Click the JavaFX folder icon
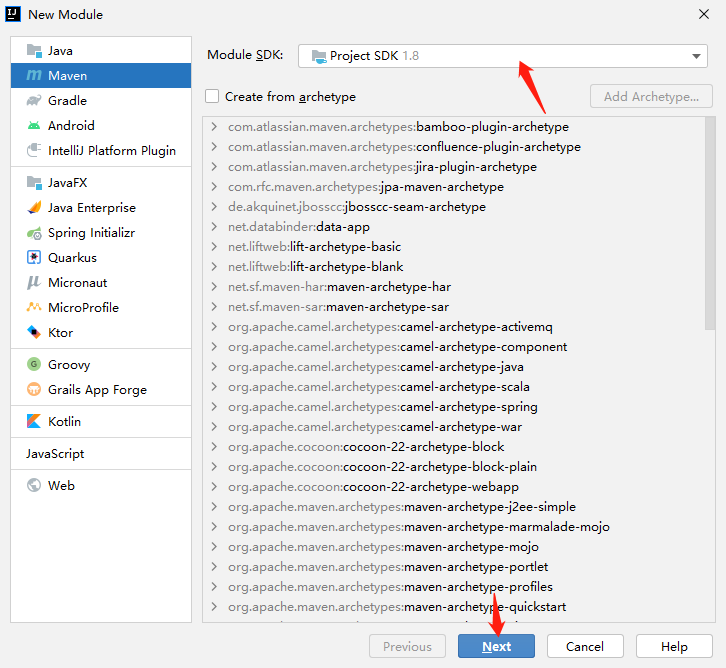This screenshot has width=726, height=668. coord(34,182)
